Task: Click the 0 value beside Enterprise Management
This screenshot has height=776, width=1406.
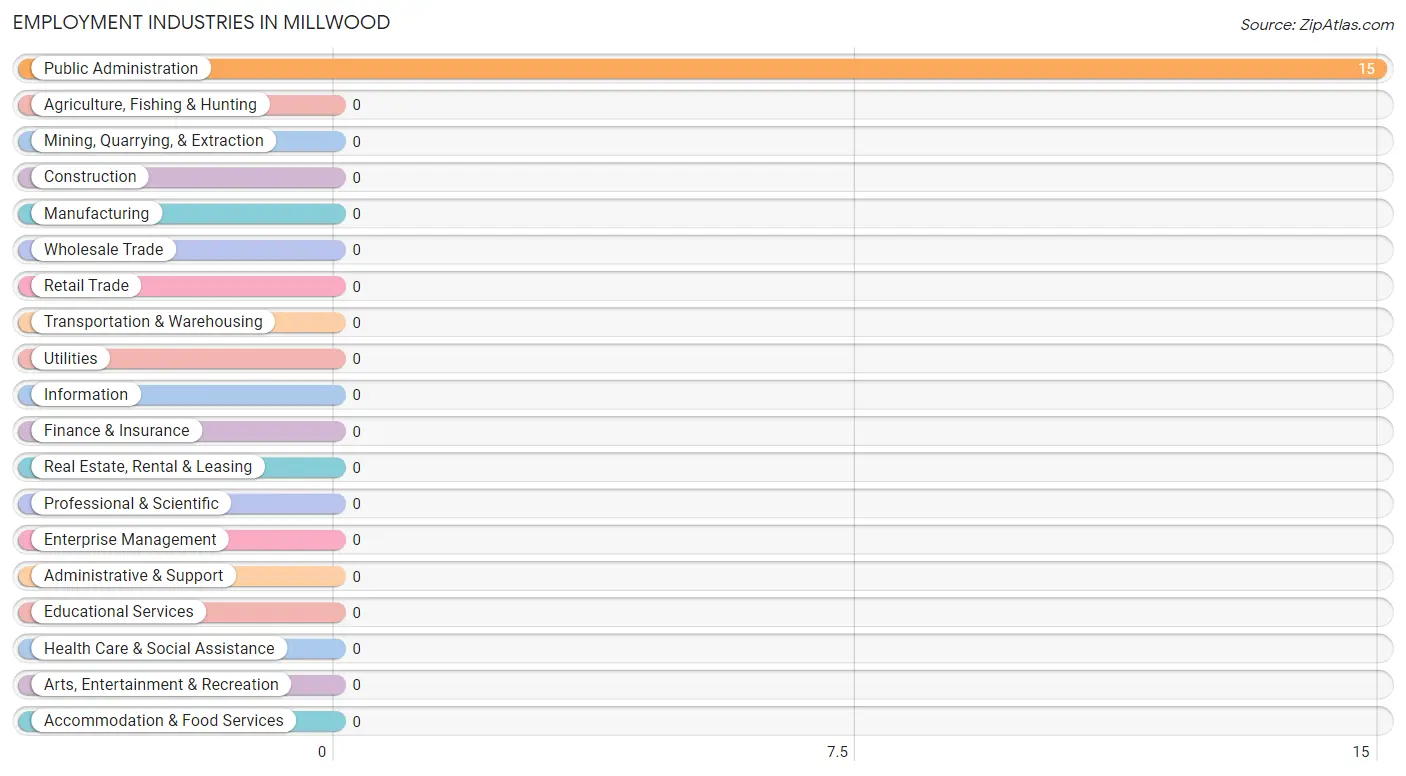Action: pyautogui.click(x=356, y=540)
